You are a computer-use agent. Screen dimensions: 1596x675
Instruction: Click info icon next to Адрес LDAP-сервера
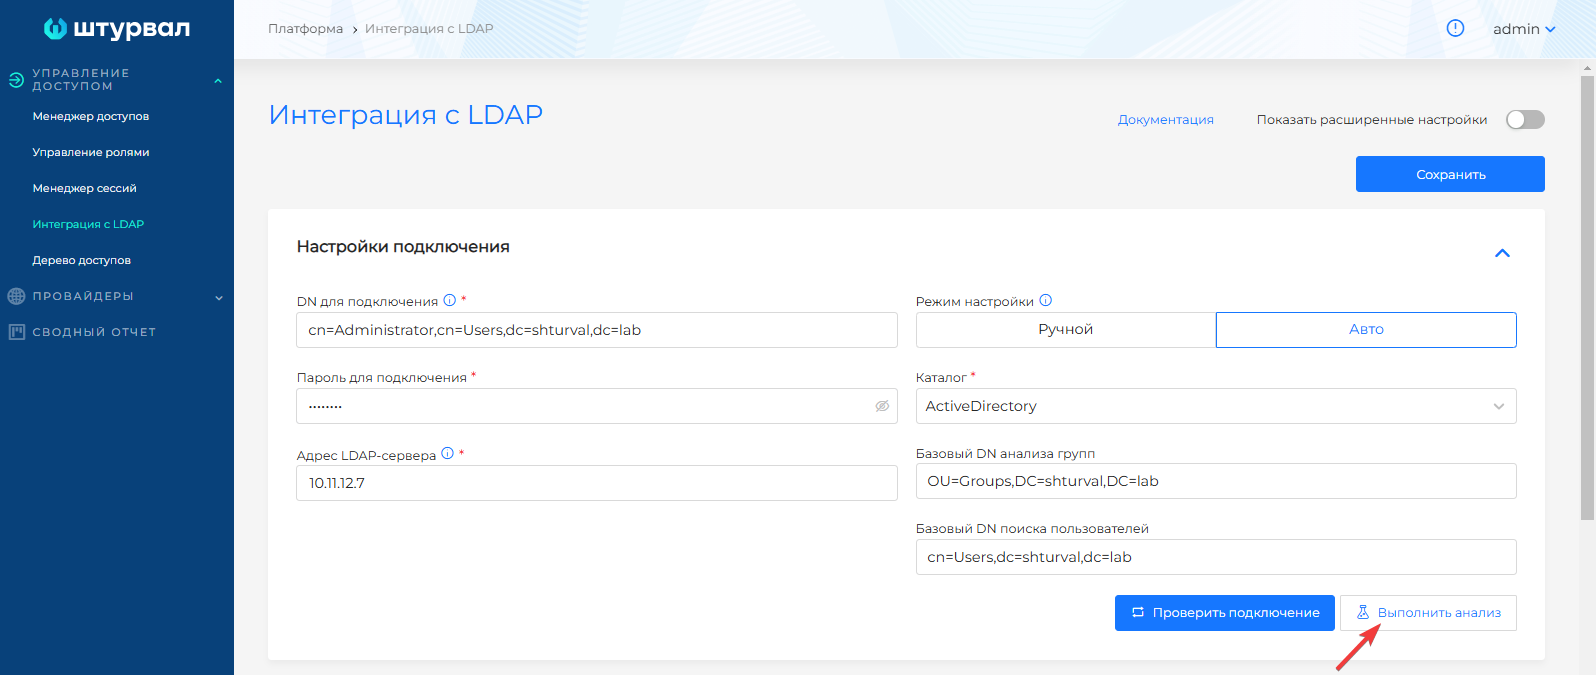[x=448, y=453]
